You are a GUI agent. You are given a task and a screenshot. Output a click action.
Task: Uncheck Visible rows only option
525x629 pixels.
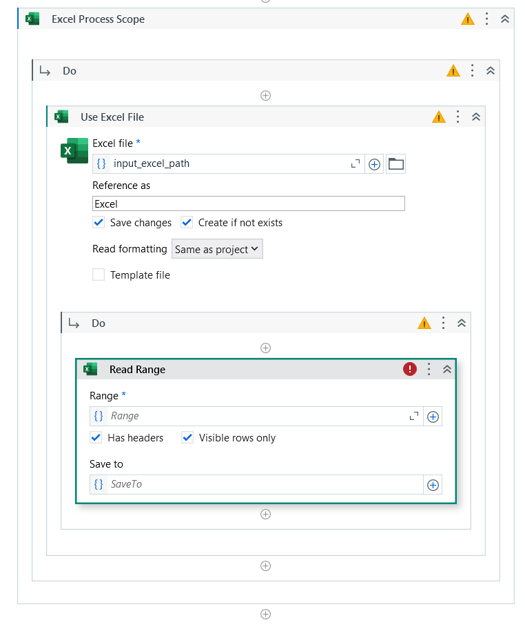tap(187, 438)
